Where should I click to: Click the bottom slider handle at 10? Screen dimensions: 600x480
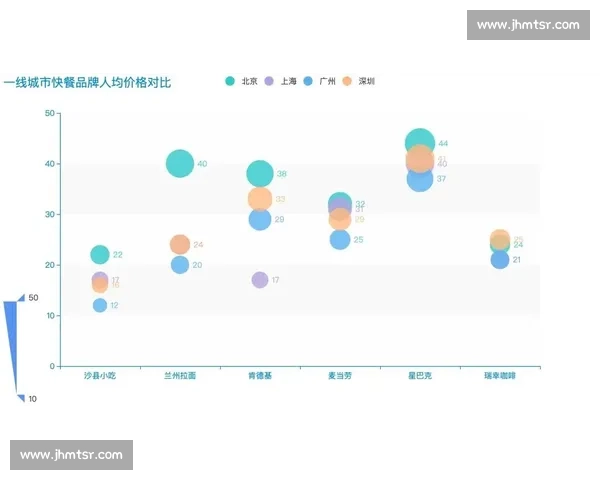(x=21, y=399)
